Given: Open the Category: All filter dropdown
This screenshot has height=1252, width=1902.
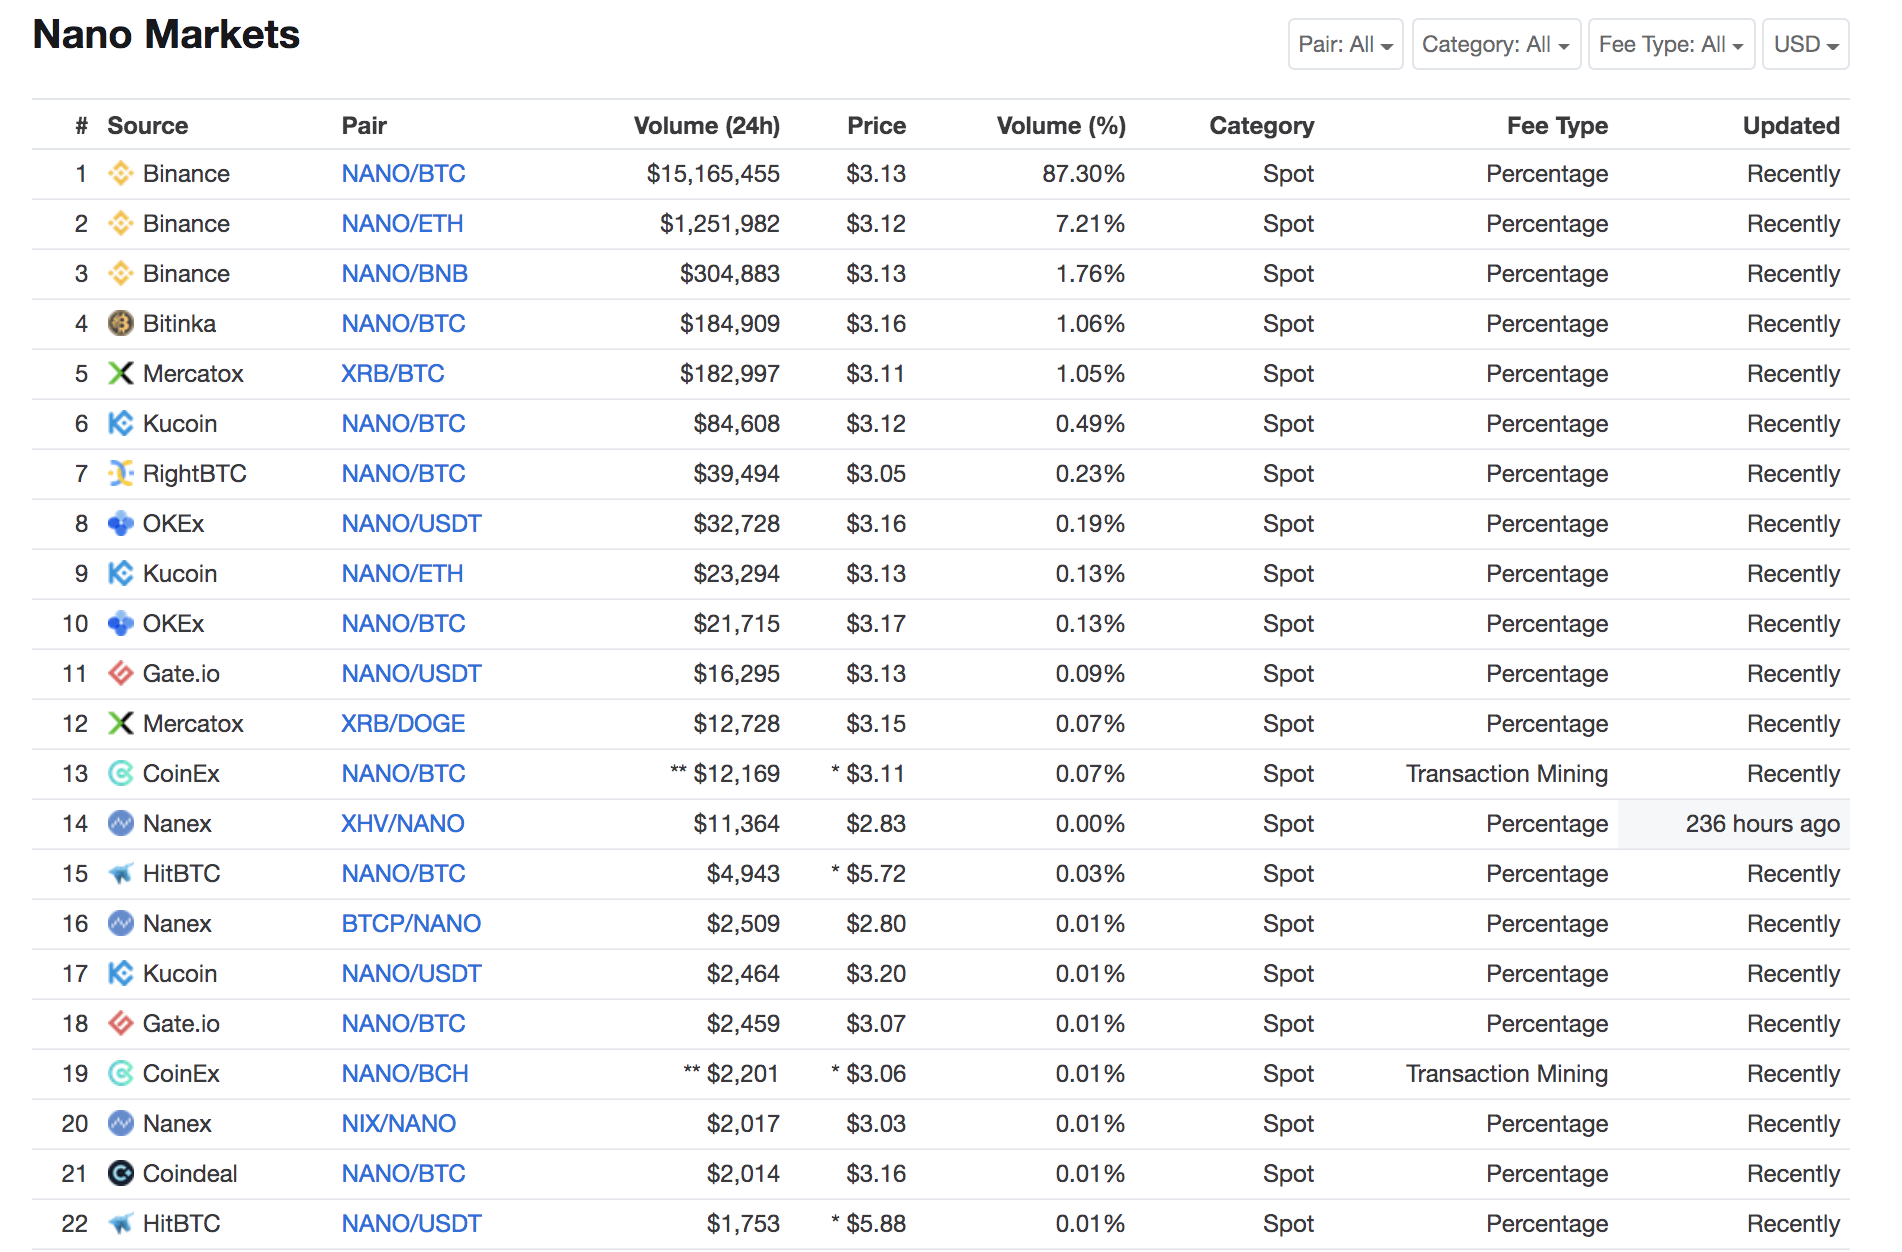Looking at the screenshot, I should 1496,45.
